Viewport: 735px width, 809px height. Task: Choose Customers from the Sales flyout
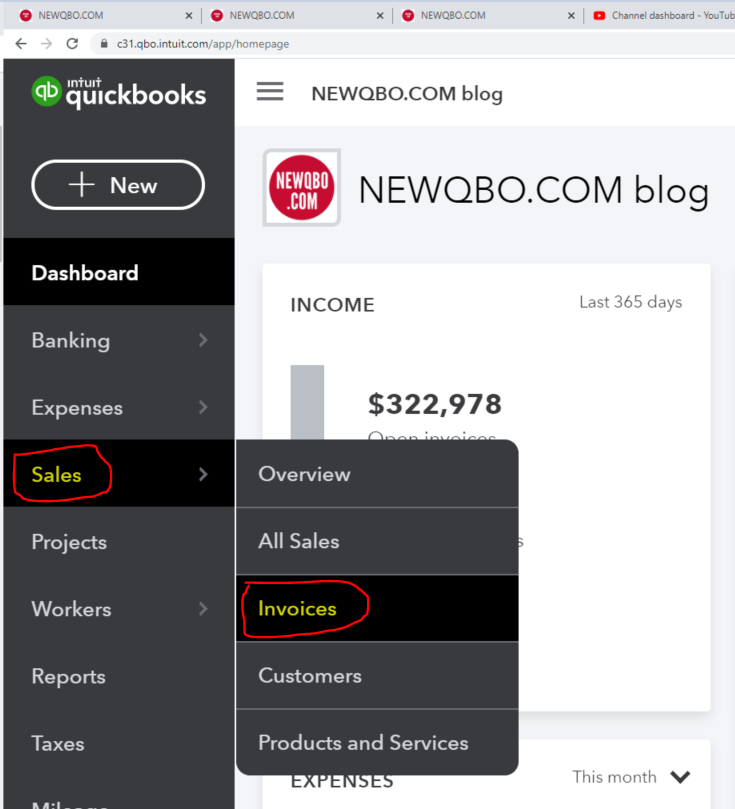377,675
